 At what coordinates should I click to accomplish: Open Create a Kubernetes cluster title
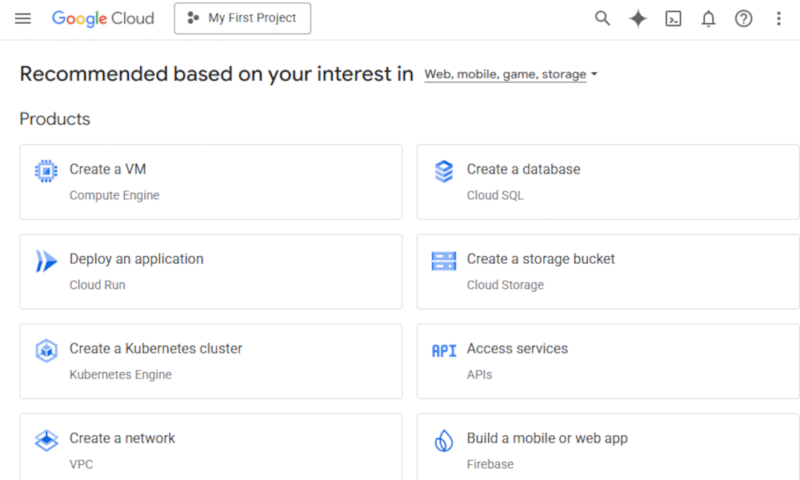tap(156, 349)
